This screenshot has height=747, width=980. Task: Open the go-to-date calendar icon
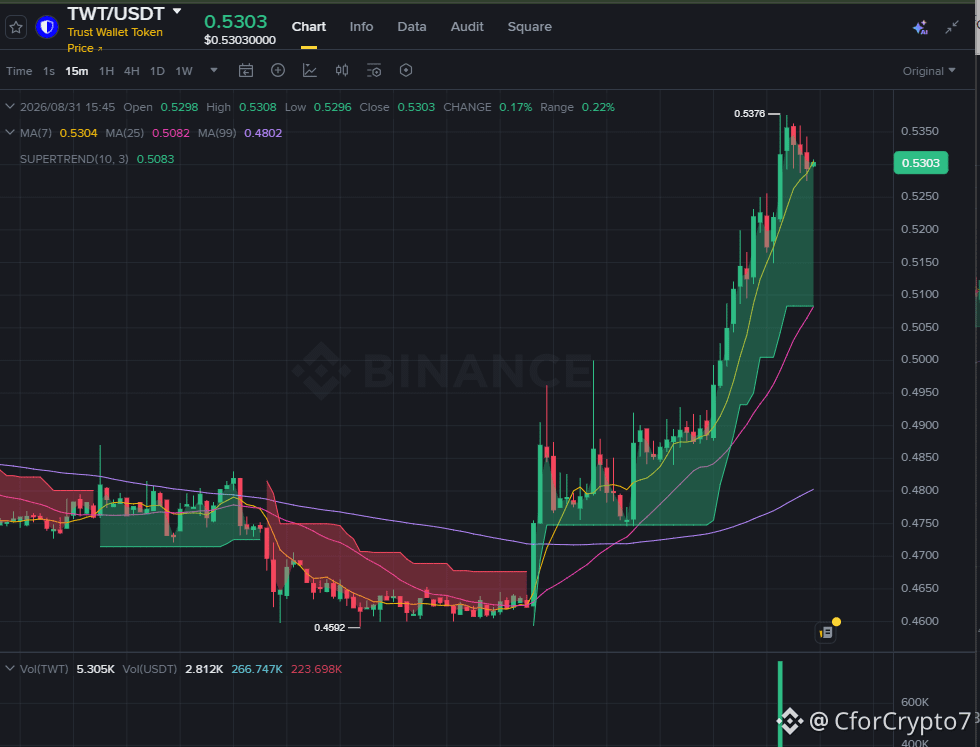click(246, 71)
